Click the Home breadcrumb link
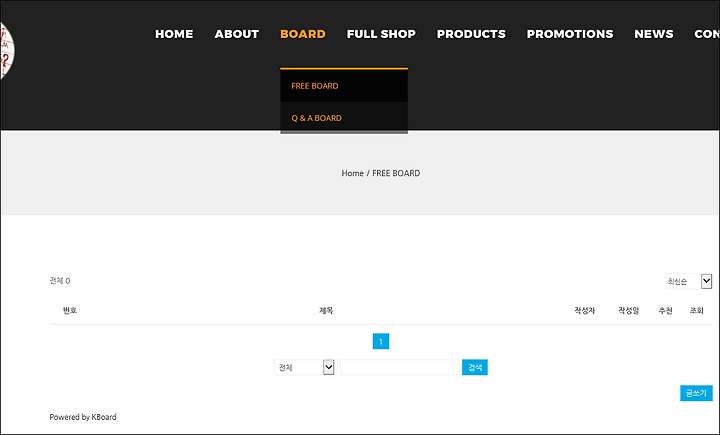The image size is (720, 435). point(352,173)
